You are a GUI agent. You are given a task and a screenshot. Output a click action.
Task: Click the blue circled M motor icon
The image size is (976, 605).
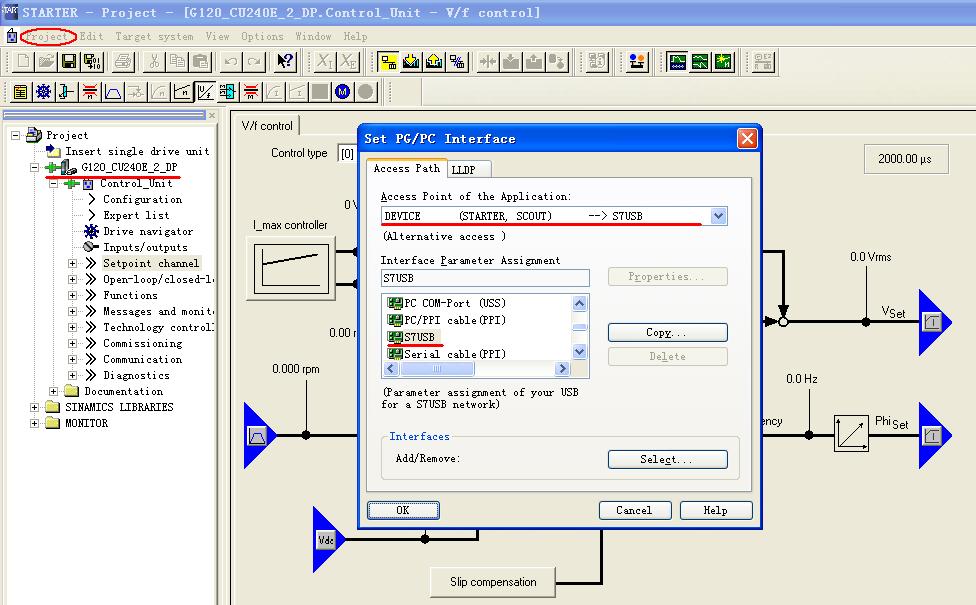point(342,92)
